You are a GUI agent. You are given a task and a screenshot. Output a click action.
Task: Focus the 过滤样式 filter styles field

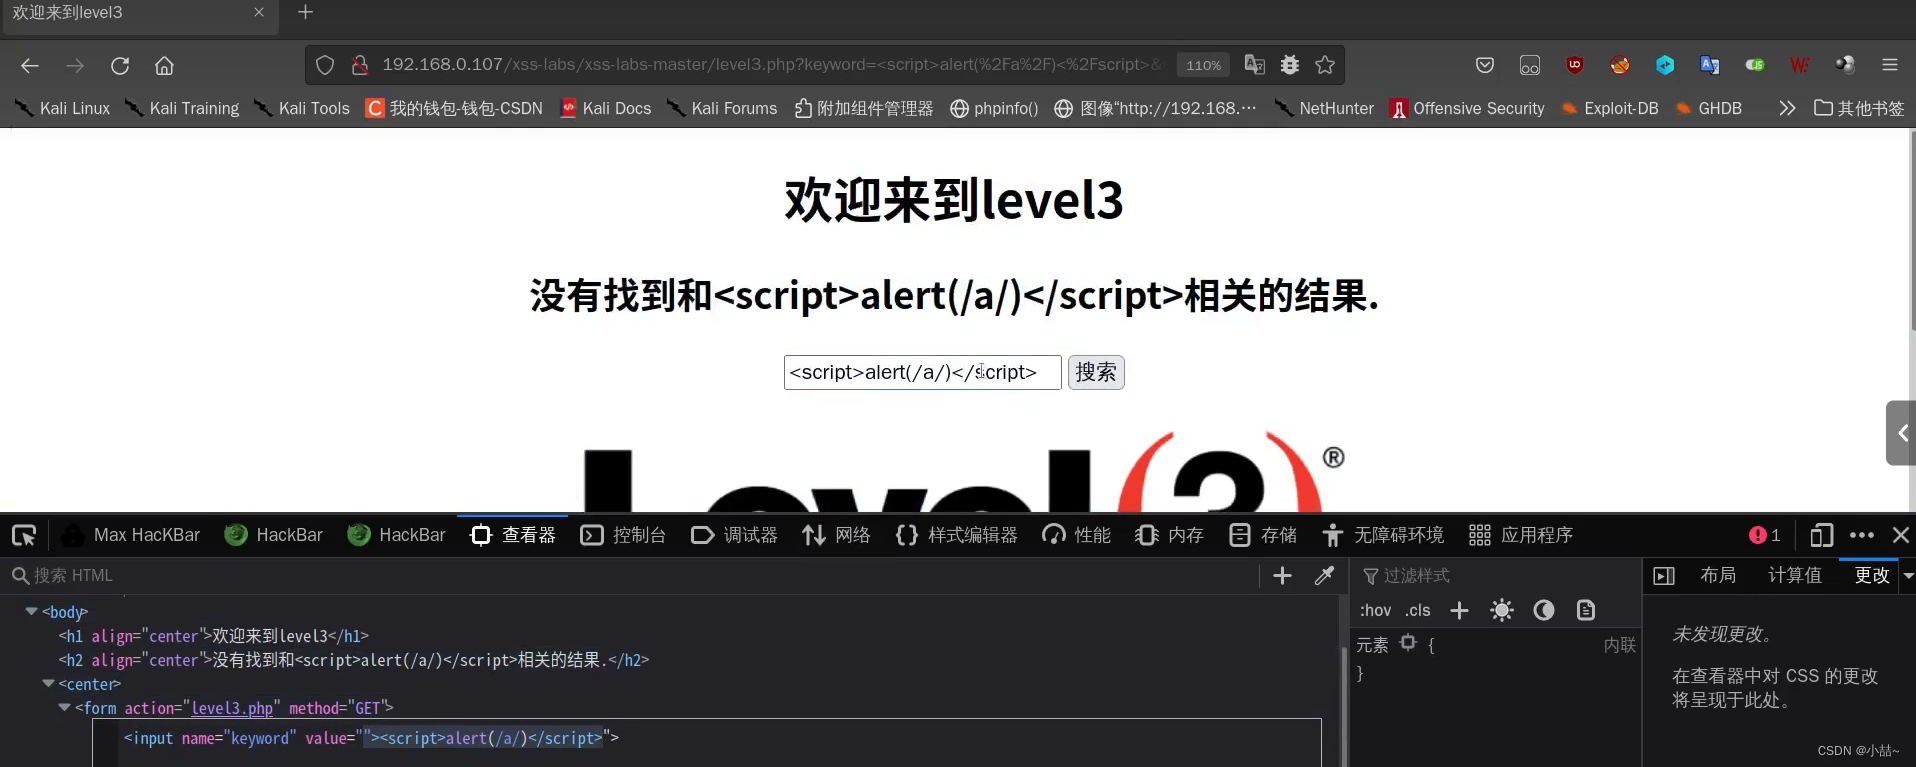tap(1497, 576)
